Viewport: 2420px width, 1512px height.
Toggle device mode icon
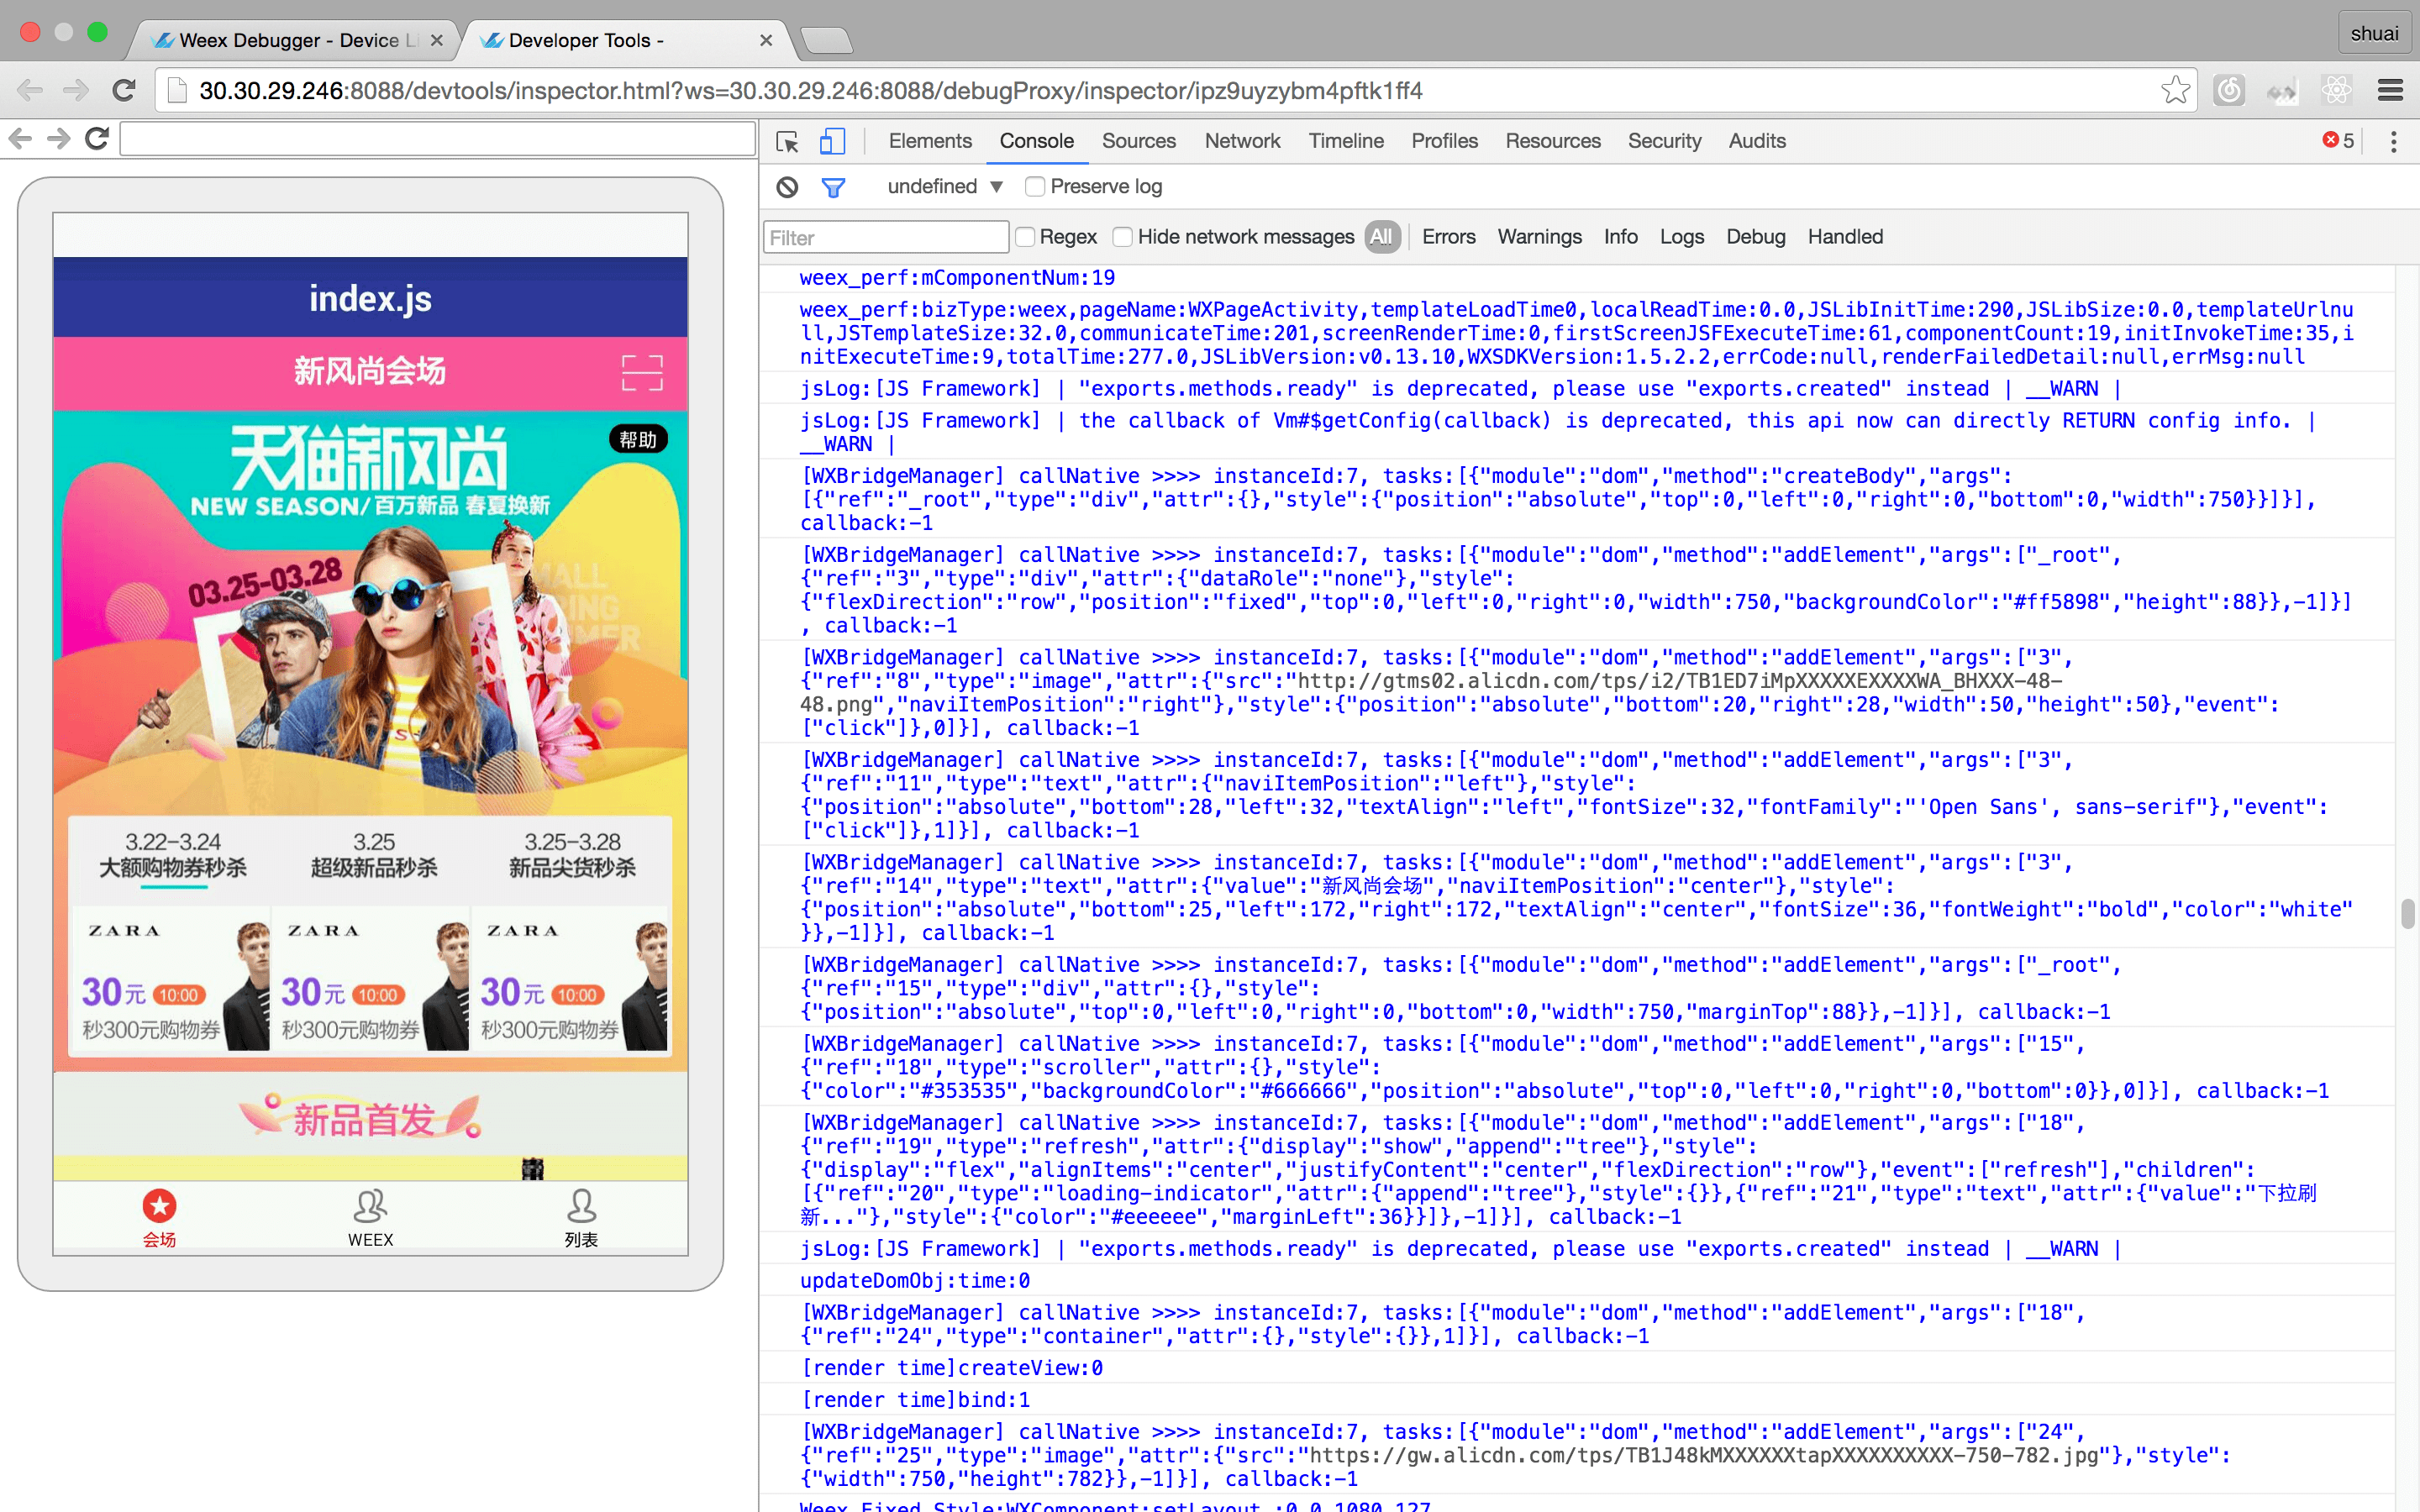point(832,142)
